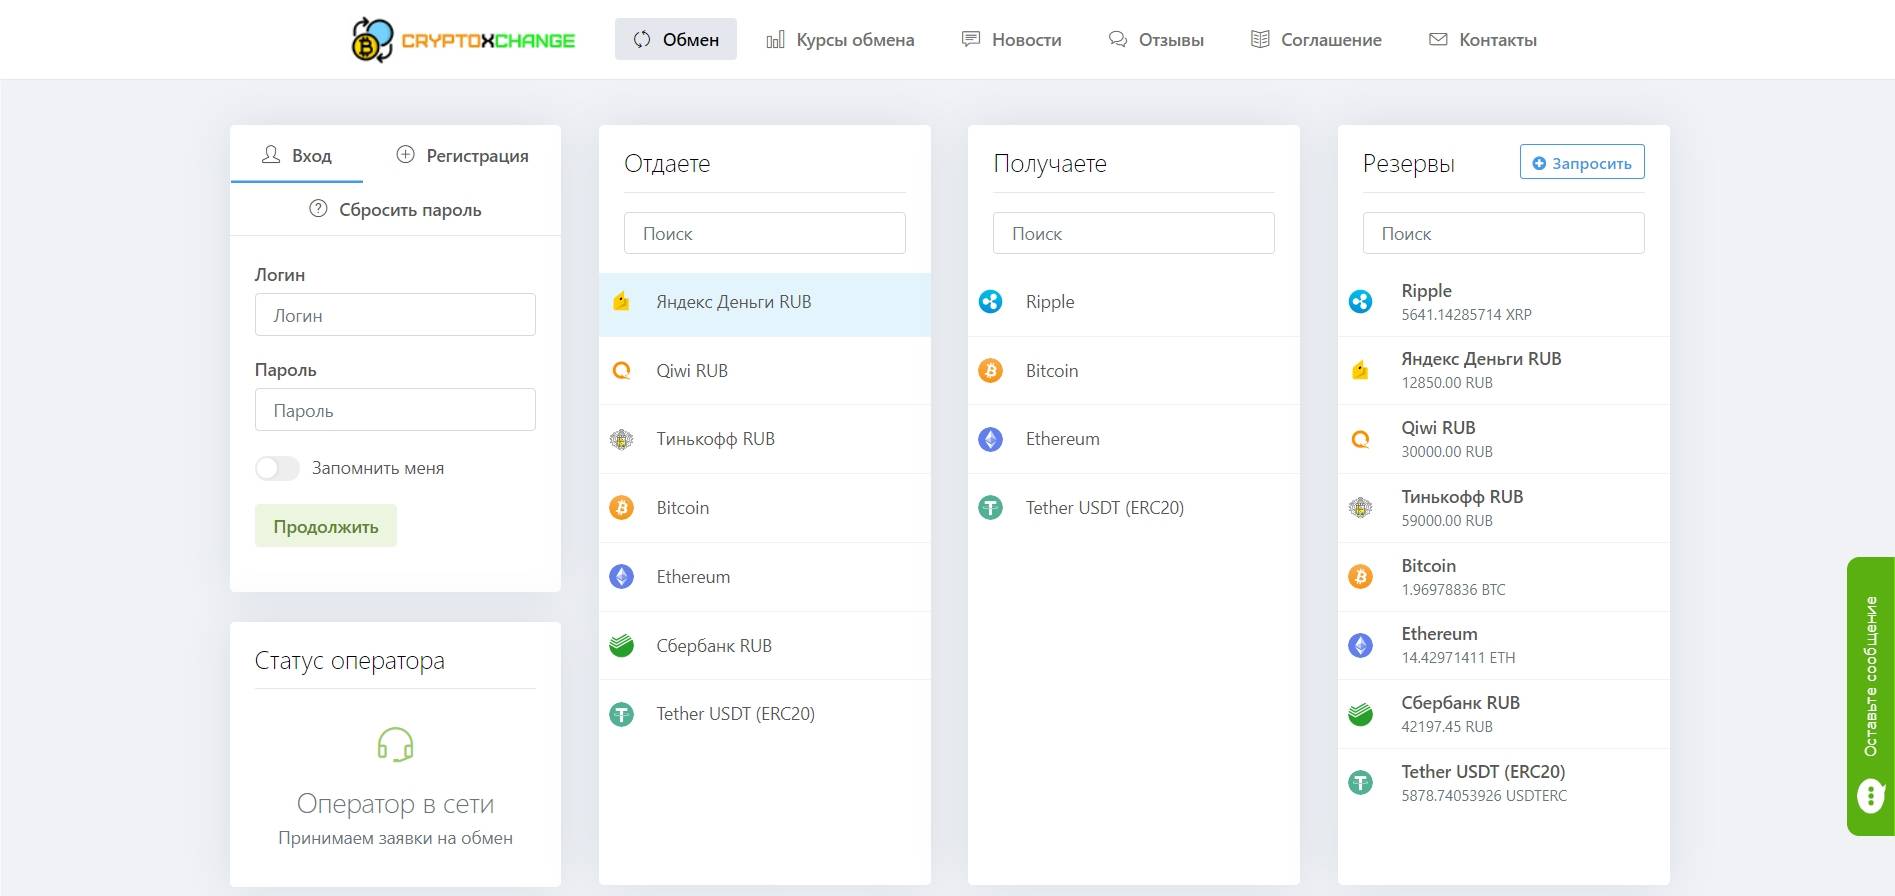The image size is (1895, 896).
Task: Open the Курсы обмена page
Action: (840, 39)
